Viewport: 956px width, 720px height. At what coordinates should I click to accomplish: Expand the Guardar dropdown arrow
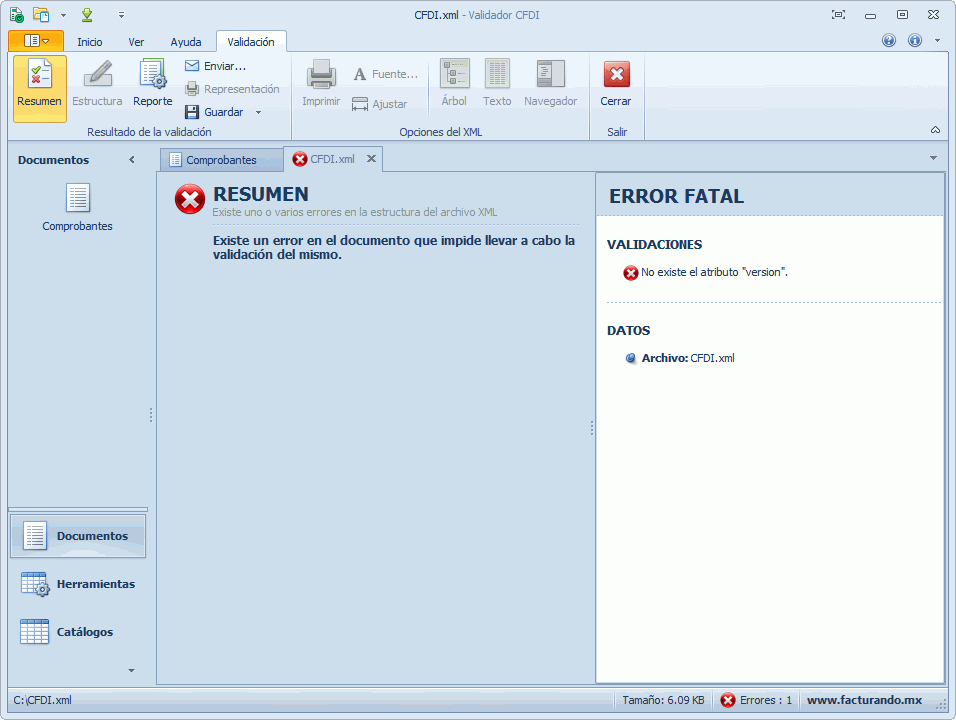258,112
